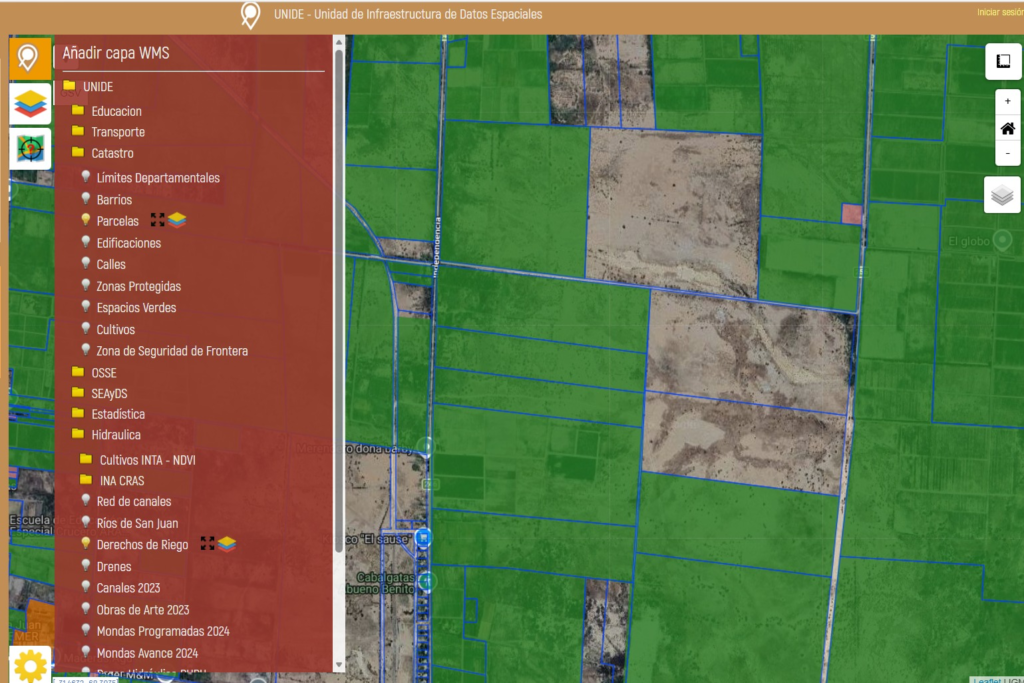Zoom out of the map
This screenshot has width=1024, height=683.
tap(1007, 154)
